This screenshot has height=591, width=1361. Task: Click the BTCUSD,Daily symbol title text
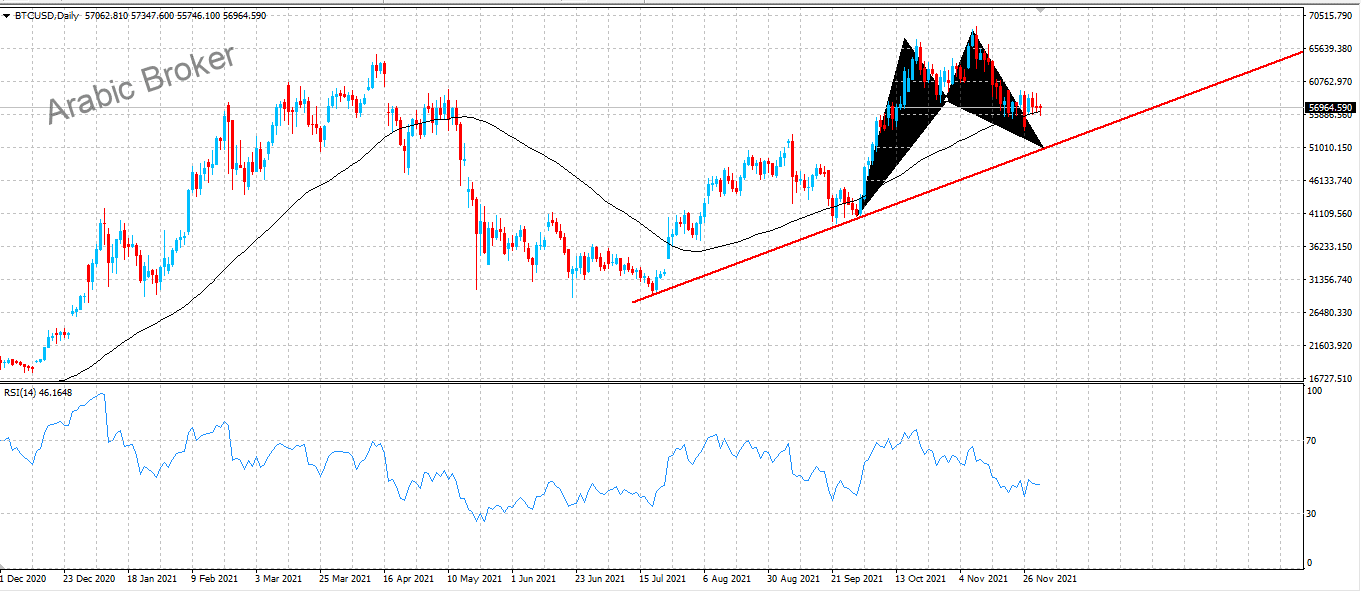click(46, 16)
